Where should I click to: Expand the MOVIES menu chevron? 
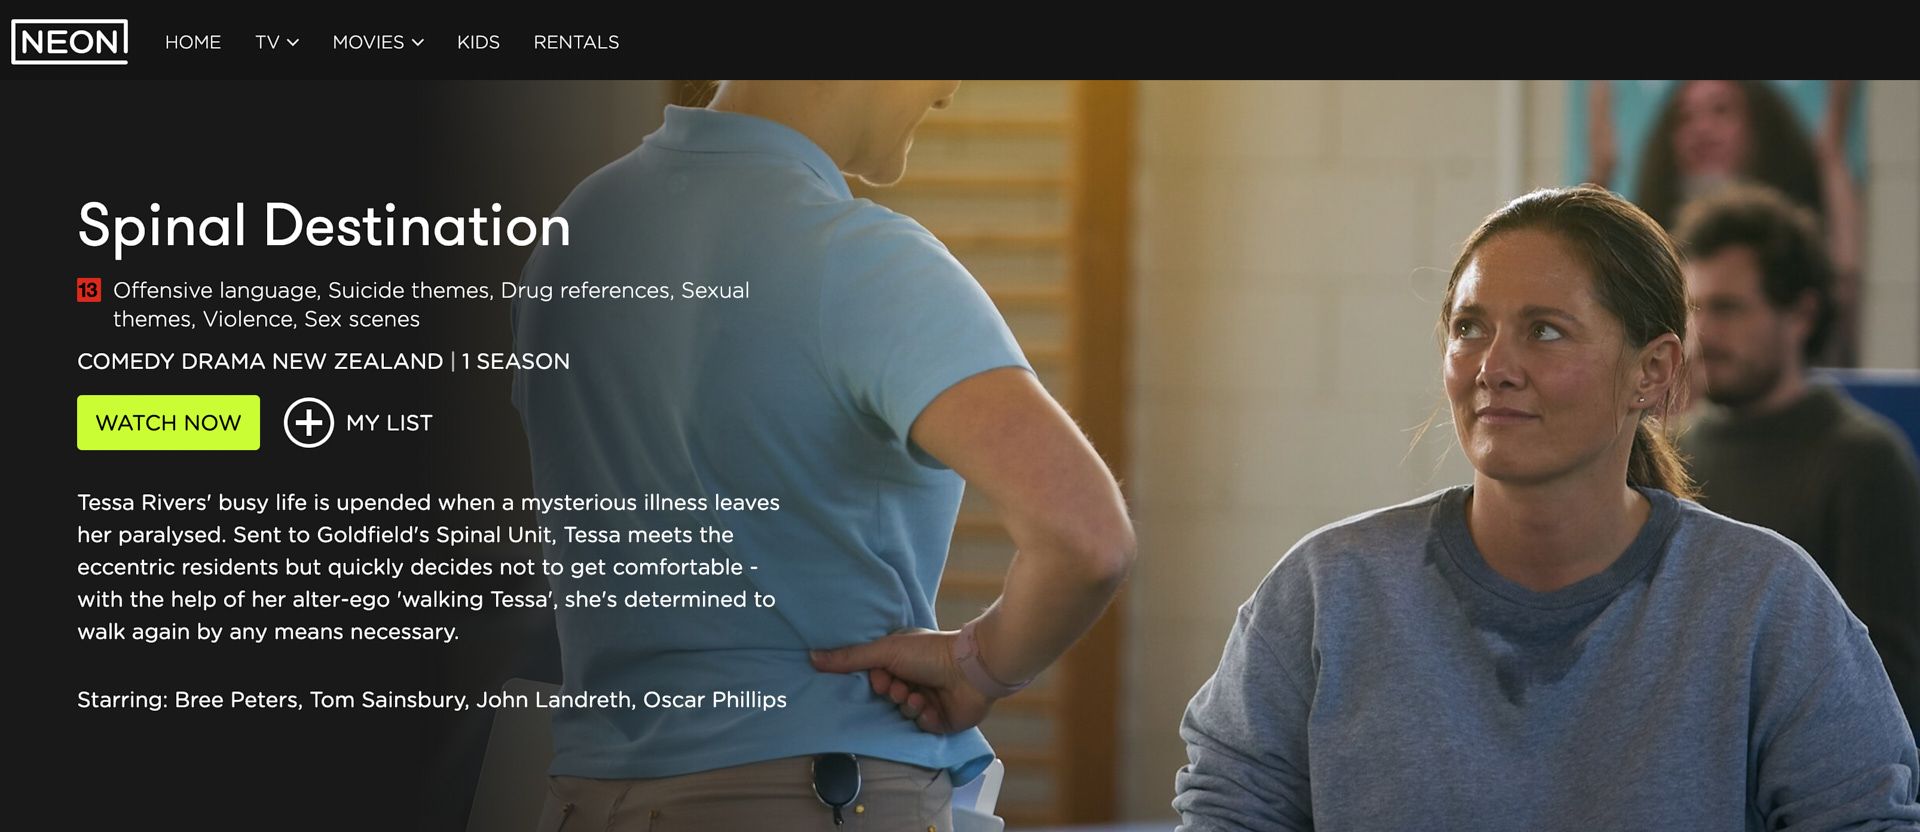click(x=418, y=43)
